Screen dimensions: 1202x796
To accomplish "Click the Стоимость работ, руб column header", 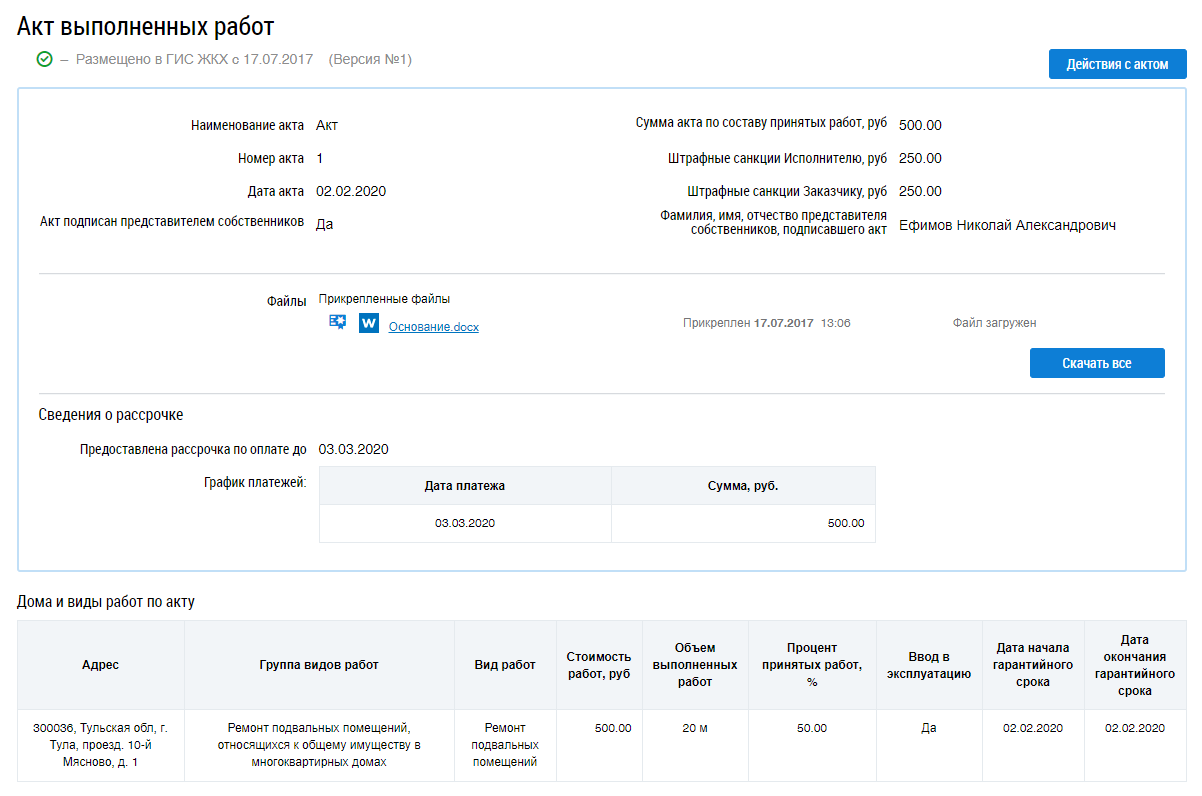I will click(598, 665).
